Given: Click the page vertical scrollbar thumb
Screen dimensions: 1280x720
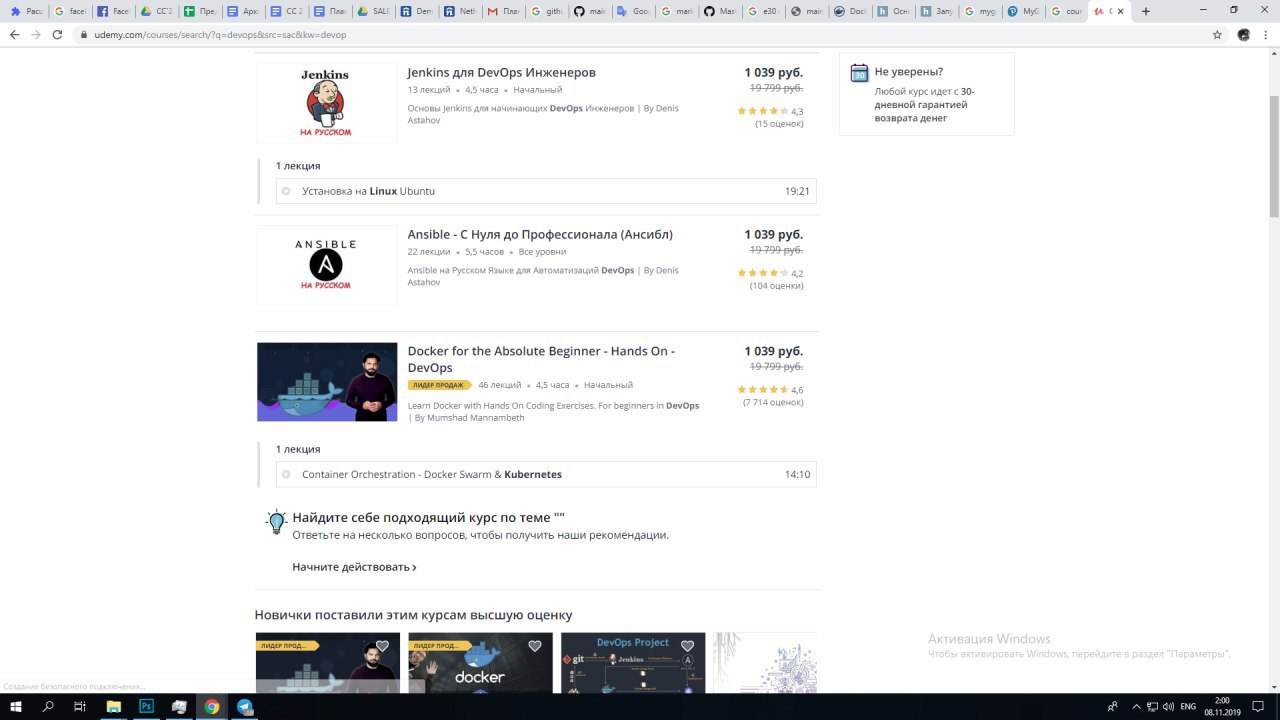Looking at the screenshot, I should pos(1274,155).
